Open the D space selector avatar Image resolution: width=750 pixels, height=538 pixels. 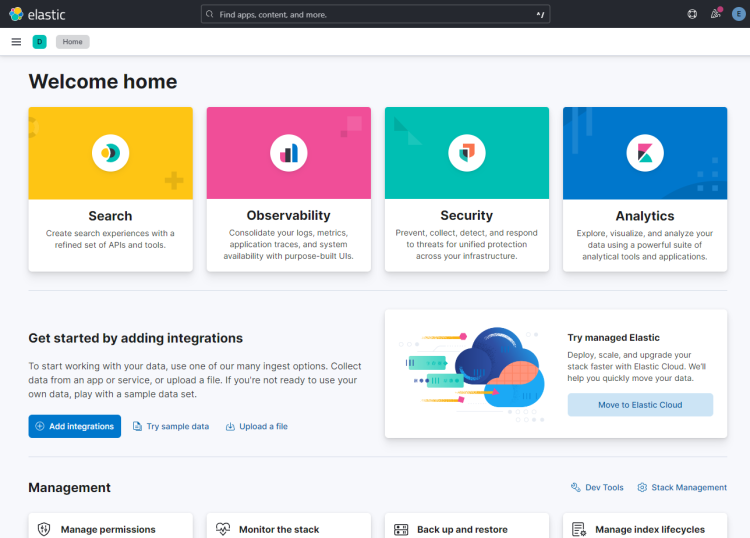tap(40, 42)
